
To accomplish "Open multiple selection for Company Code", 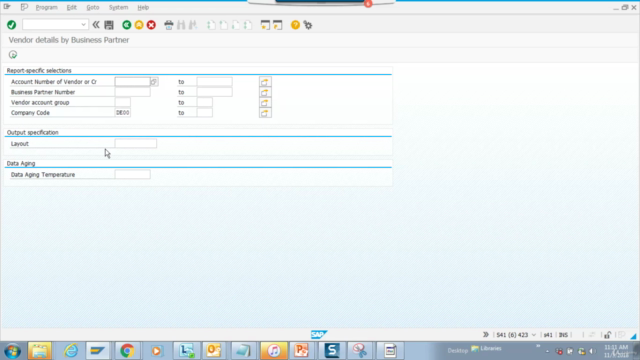I will tap(265, 113).
